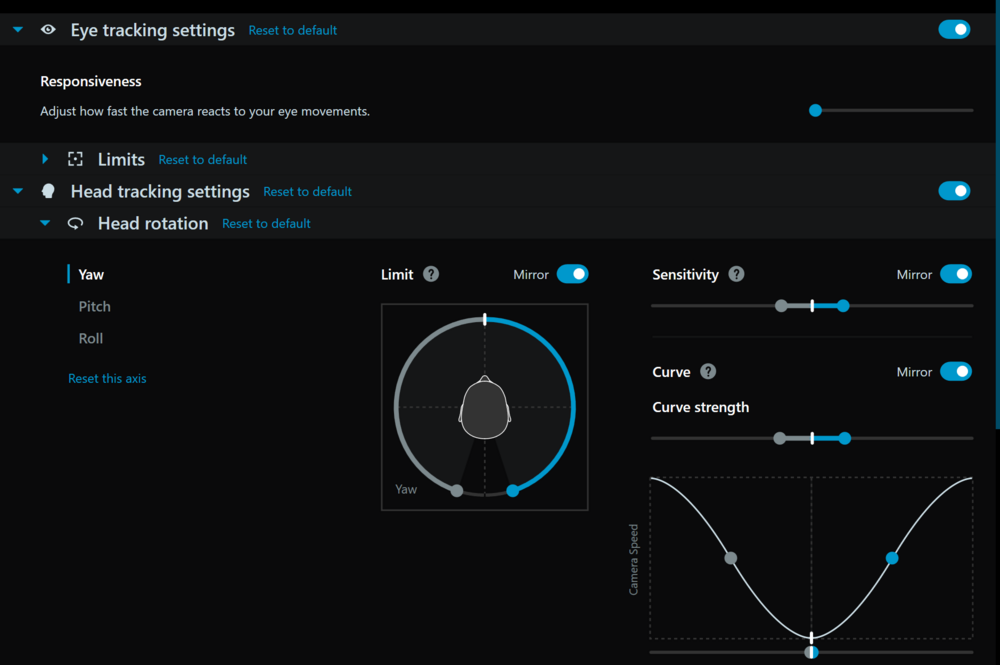Viewport: 1000px width, 665px height.
Task: Click the Head rotation loop icon
Action: pos(75,223)
